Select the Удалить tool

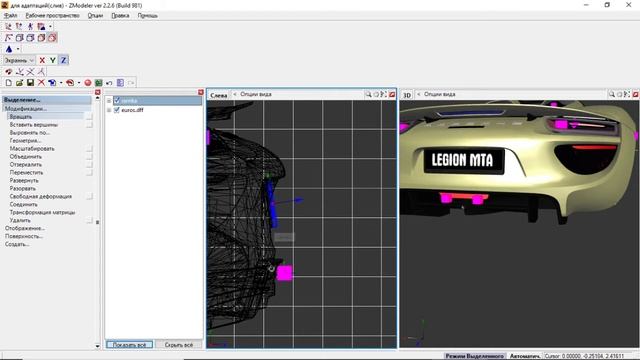click(20, 220)
